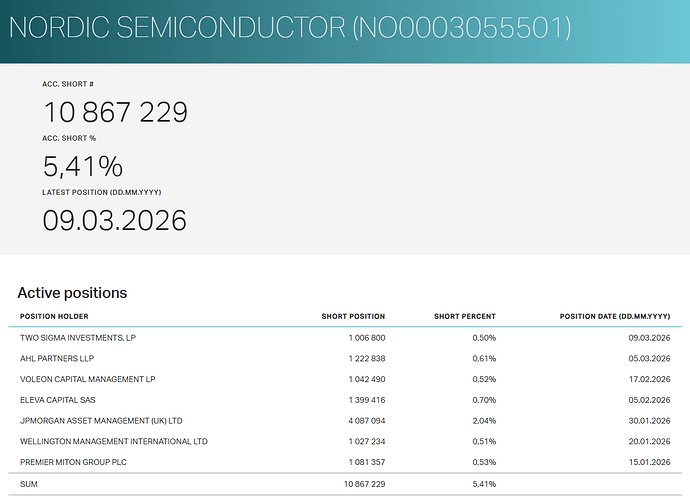Open Wellington Management International Ltd
Screen dimensions: 690x503
tap(114, 441)
